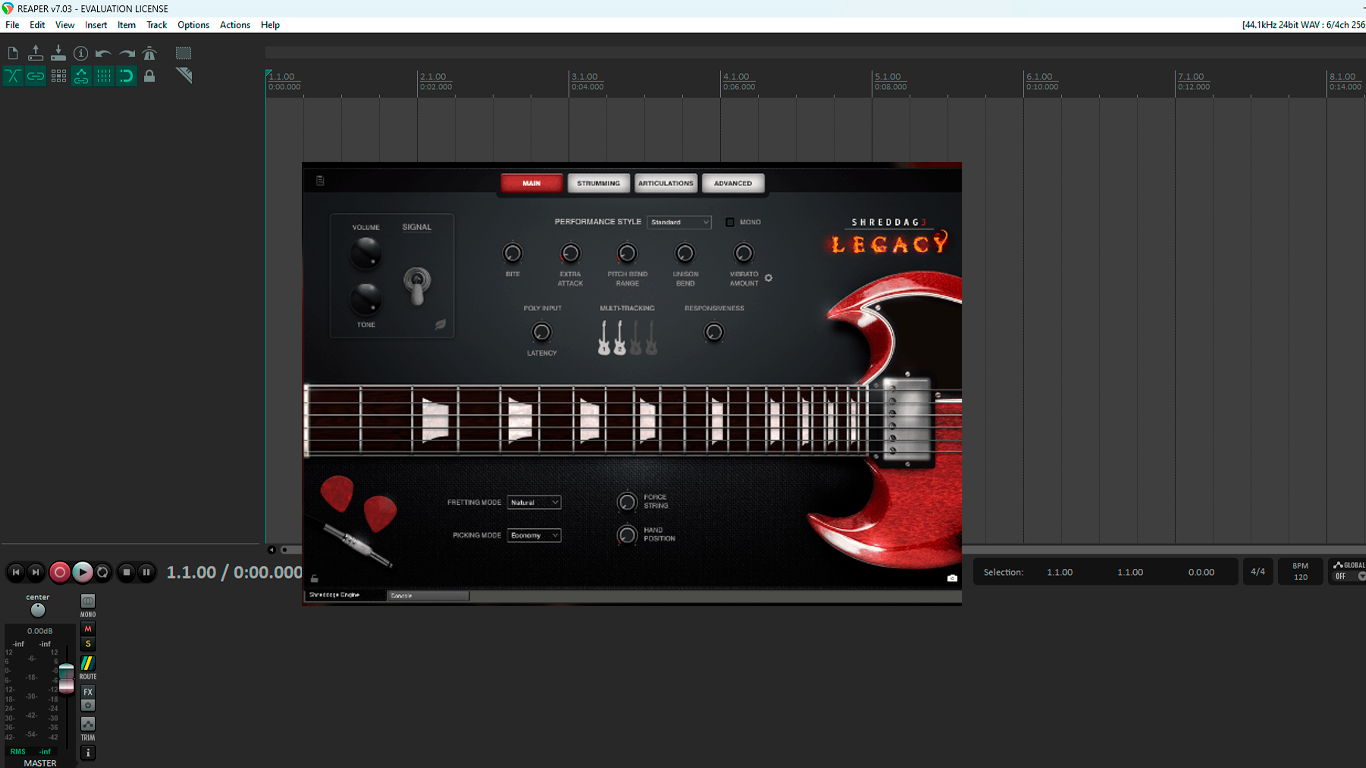This screenshot has height=768, width=1366.
Task: Click the red Record button
Action: click(x=59, y=572)
